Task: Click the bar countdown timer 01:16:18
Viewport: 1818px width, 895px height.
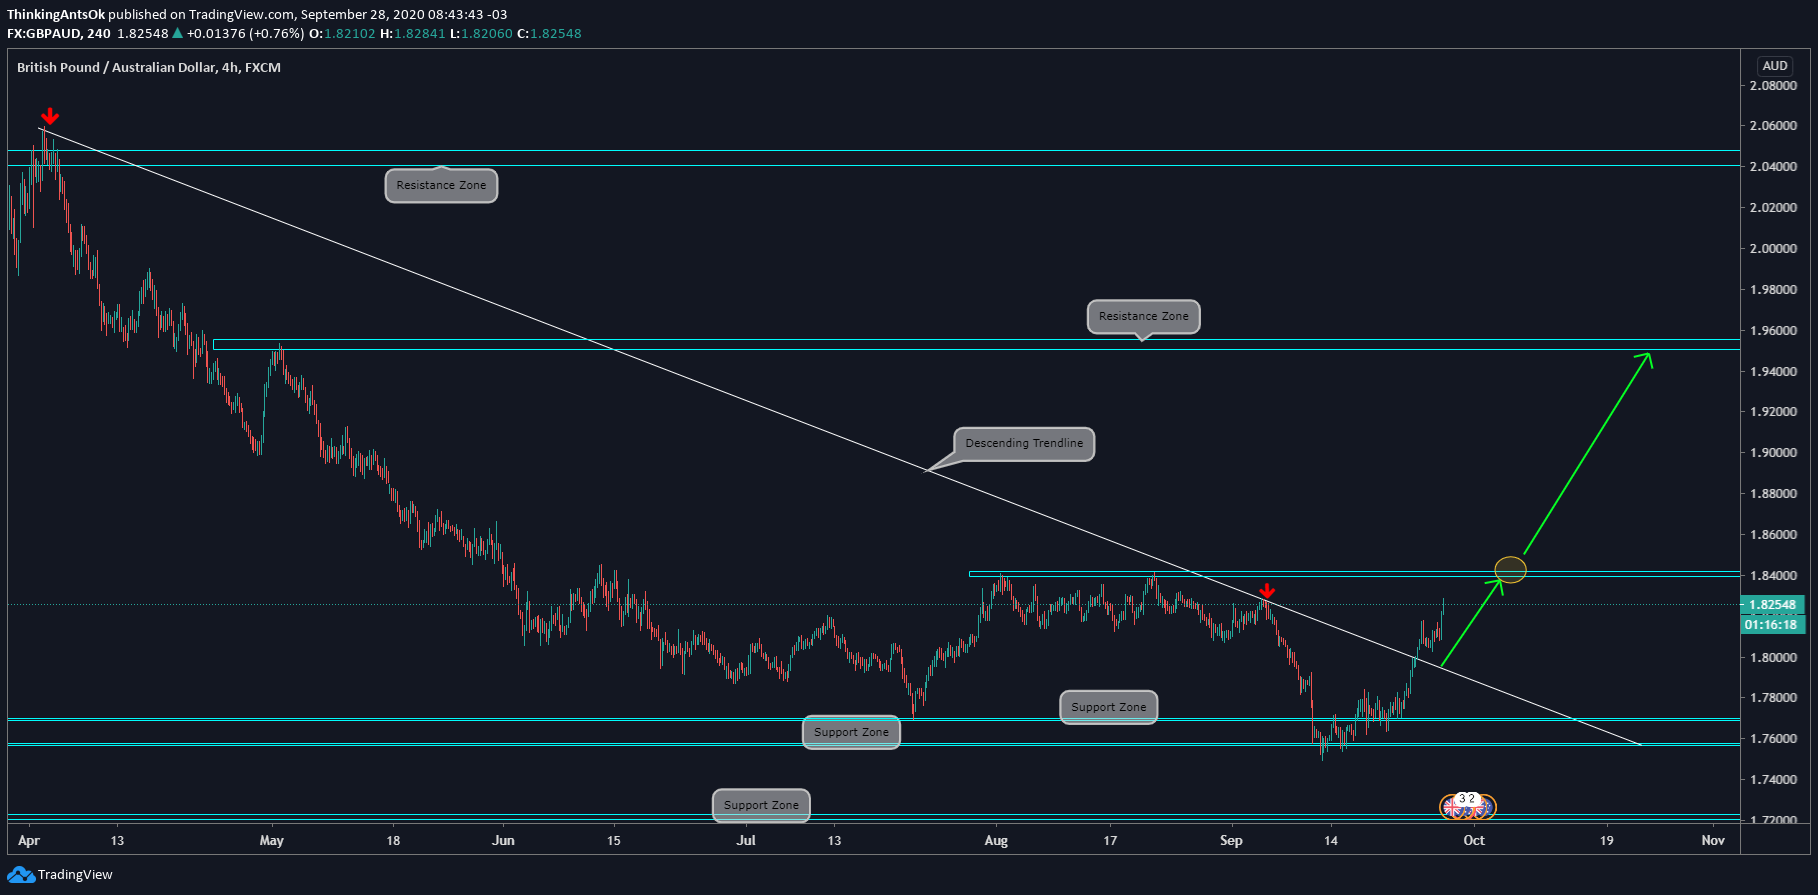Action: [1771, 625]
